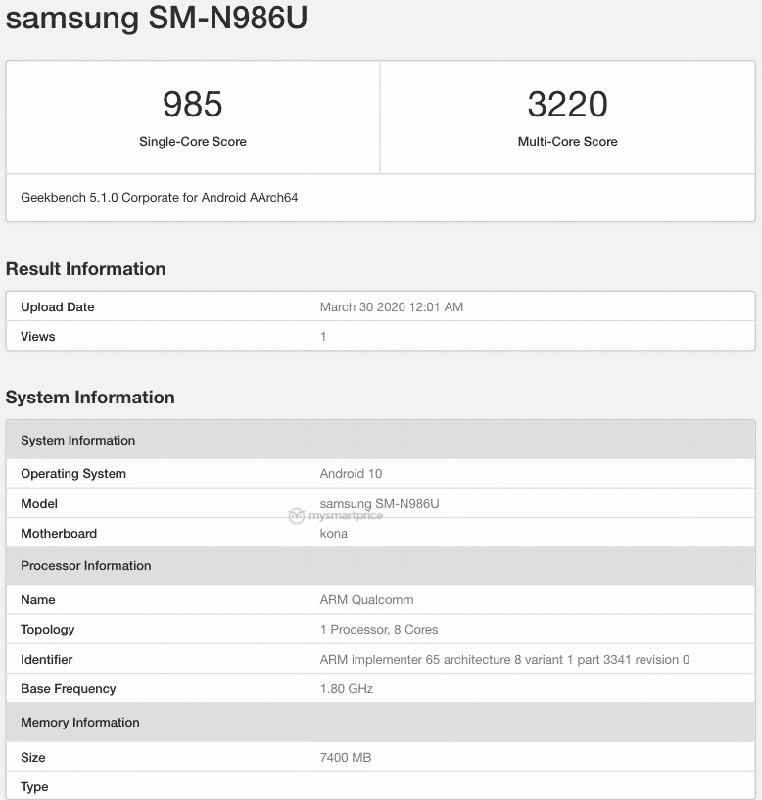Image resolution: width=762 pixels, height=800 pixels.
Task: Click the 1 Processor, 8 Cores topology value
Action: 378,630
